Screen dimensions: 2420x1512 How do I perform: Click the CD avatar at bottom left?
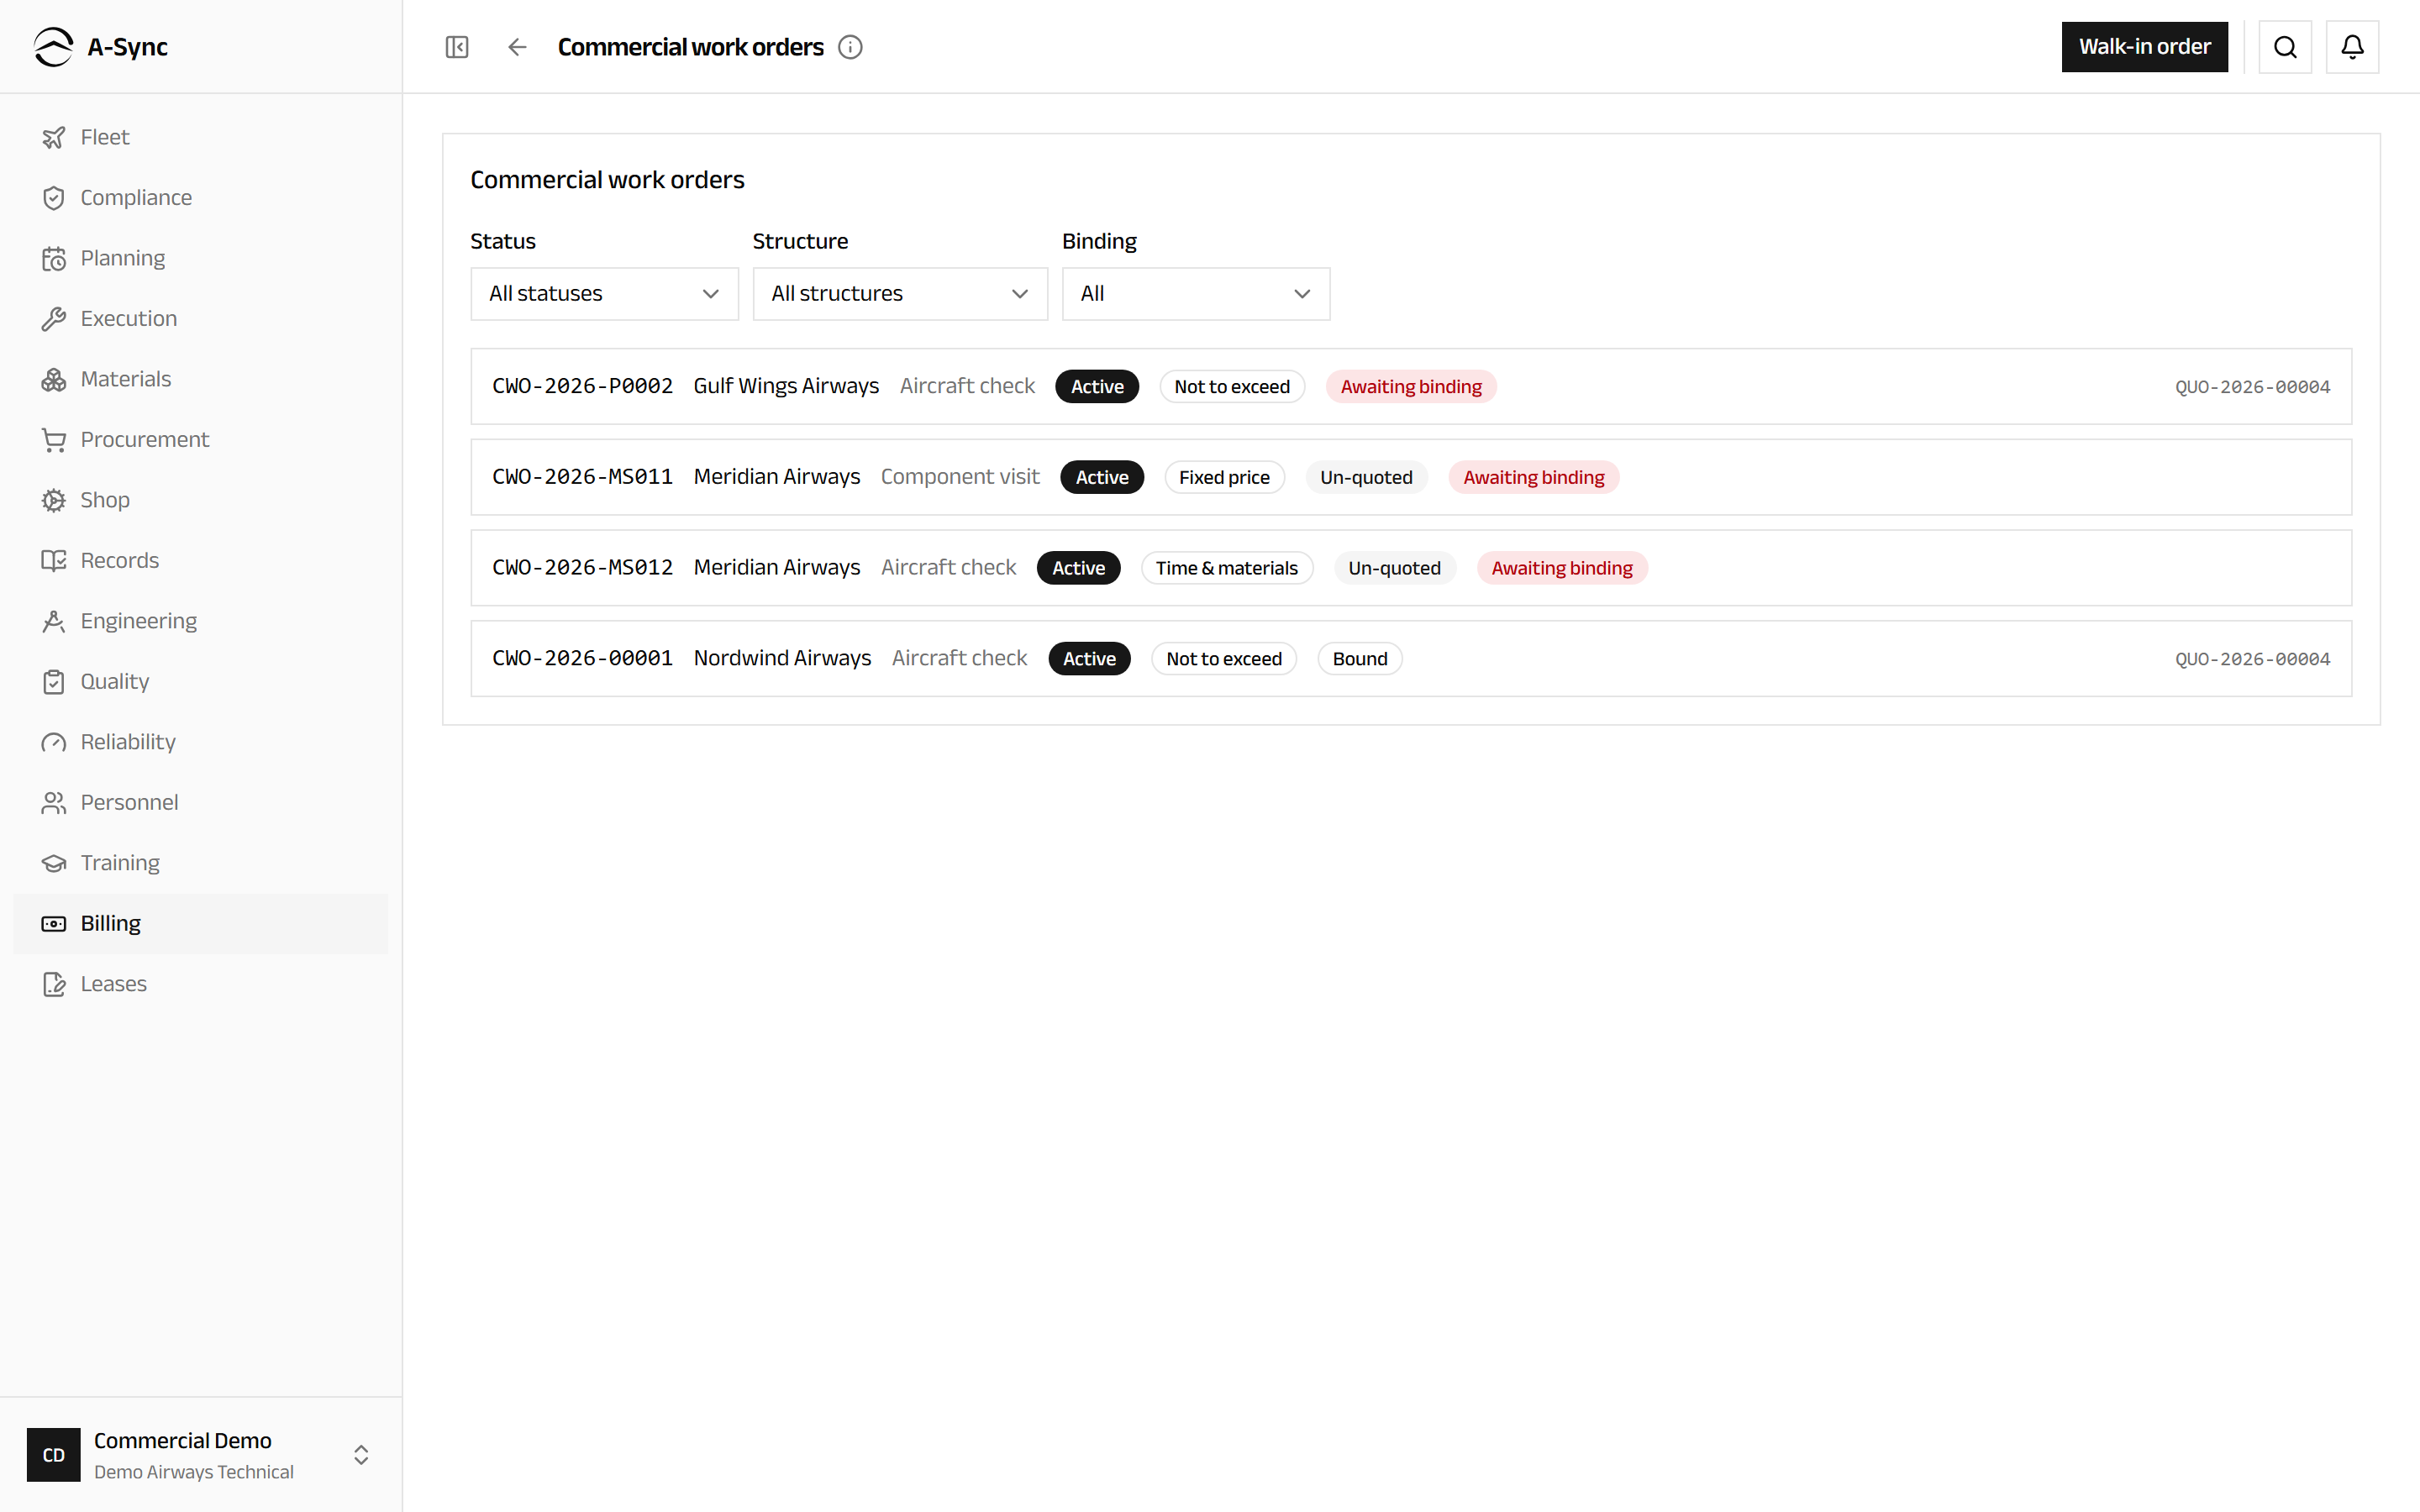[x=54, y=1455]
